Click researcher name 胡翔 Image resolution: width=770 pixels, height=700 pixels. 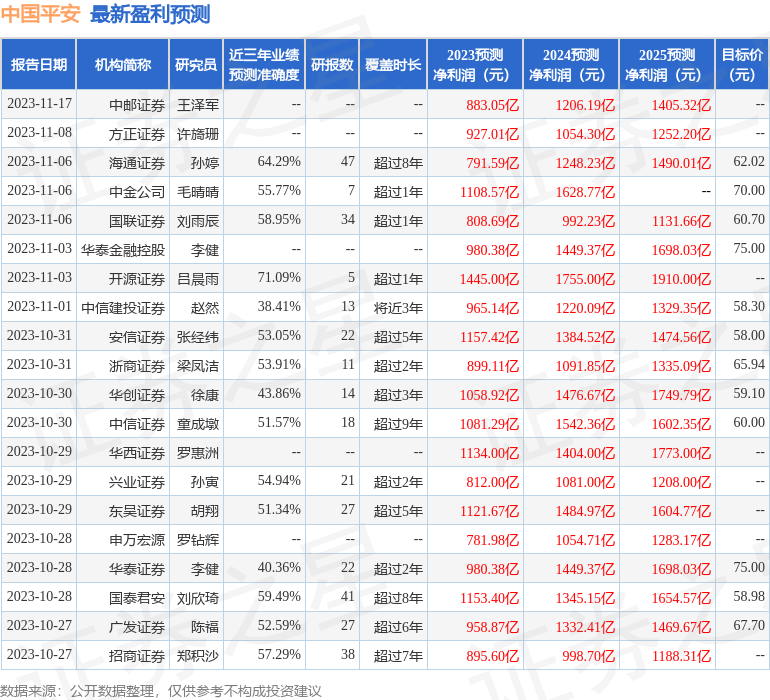205,511
